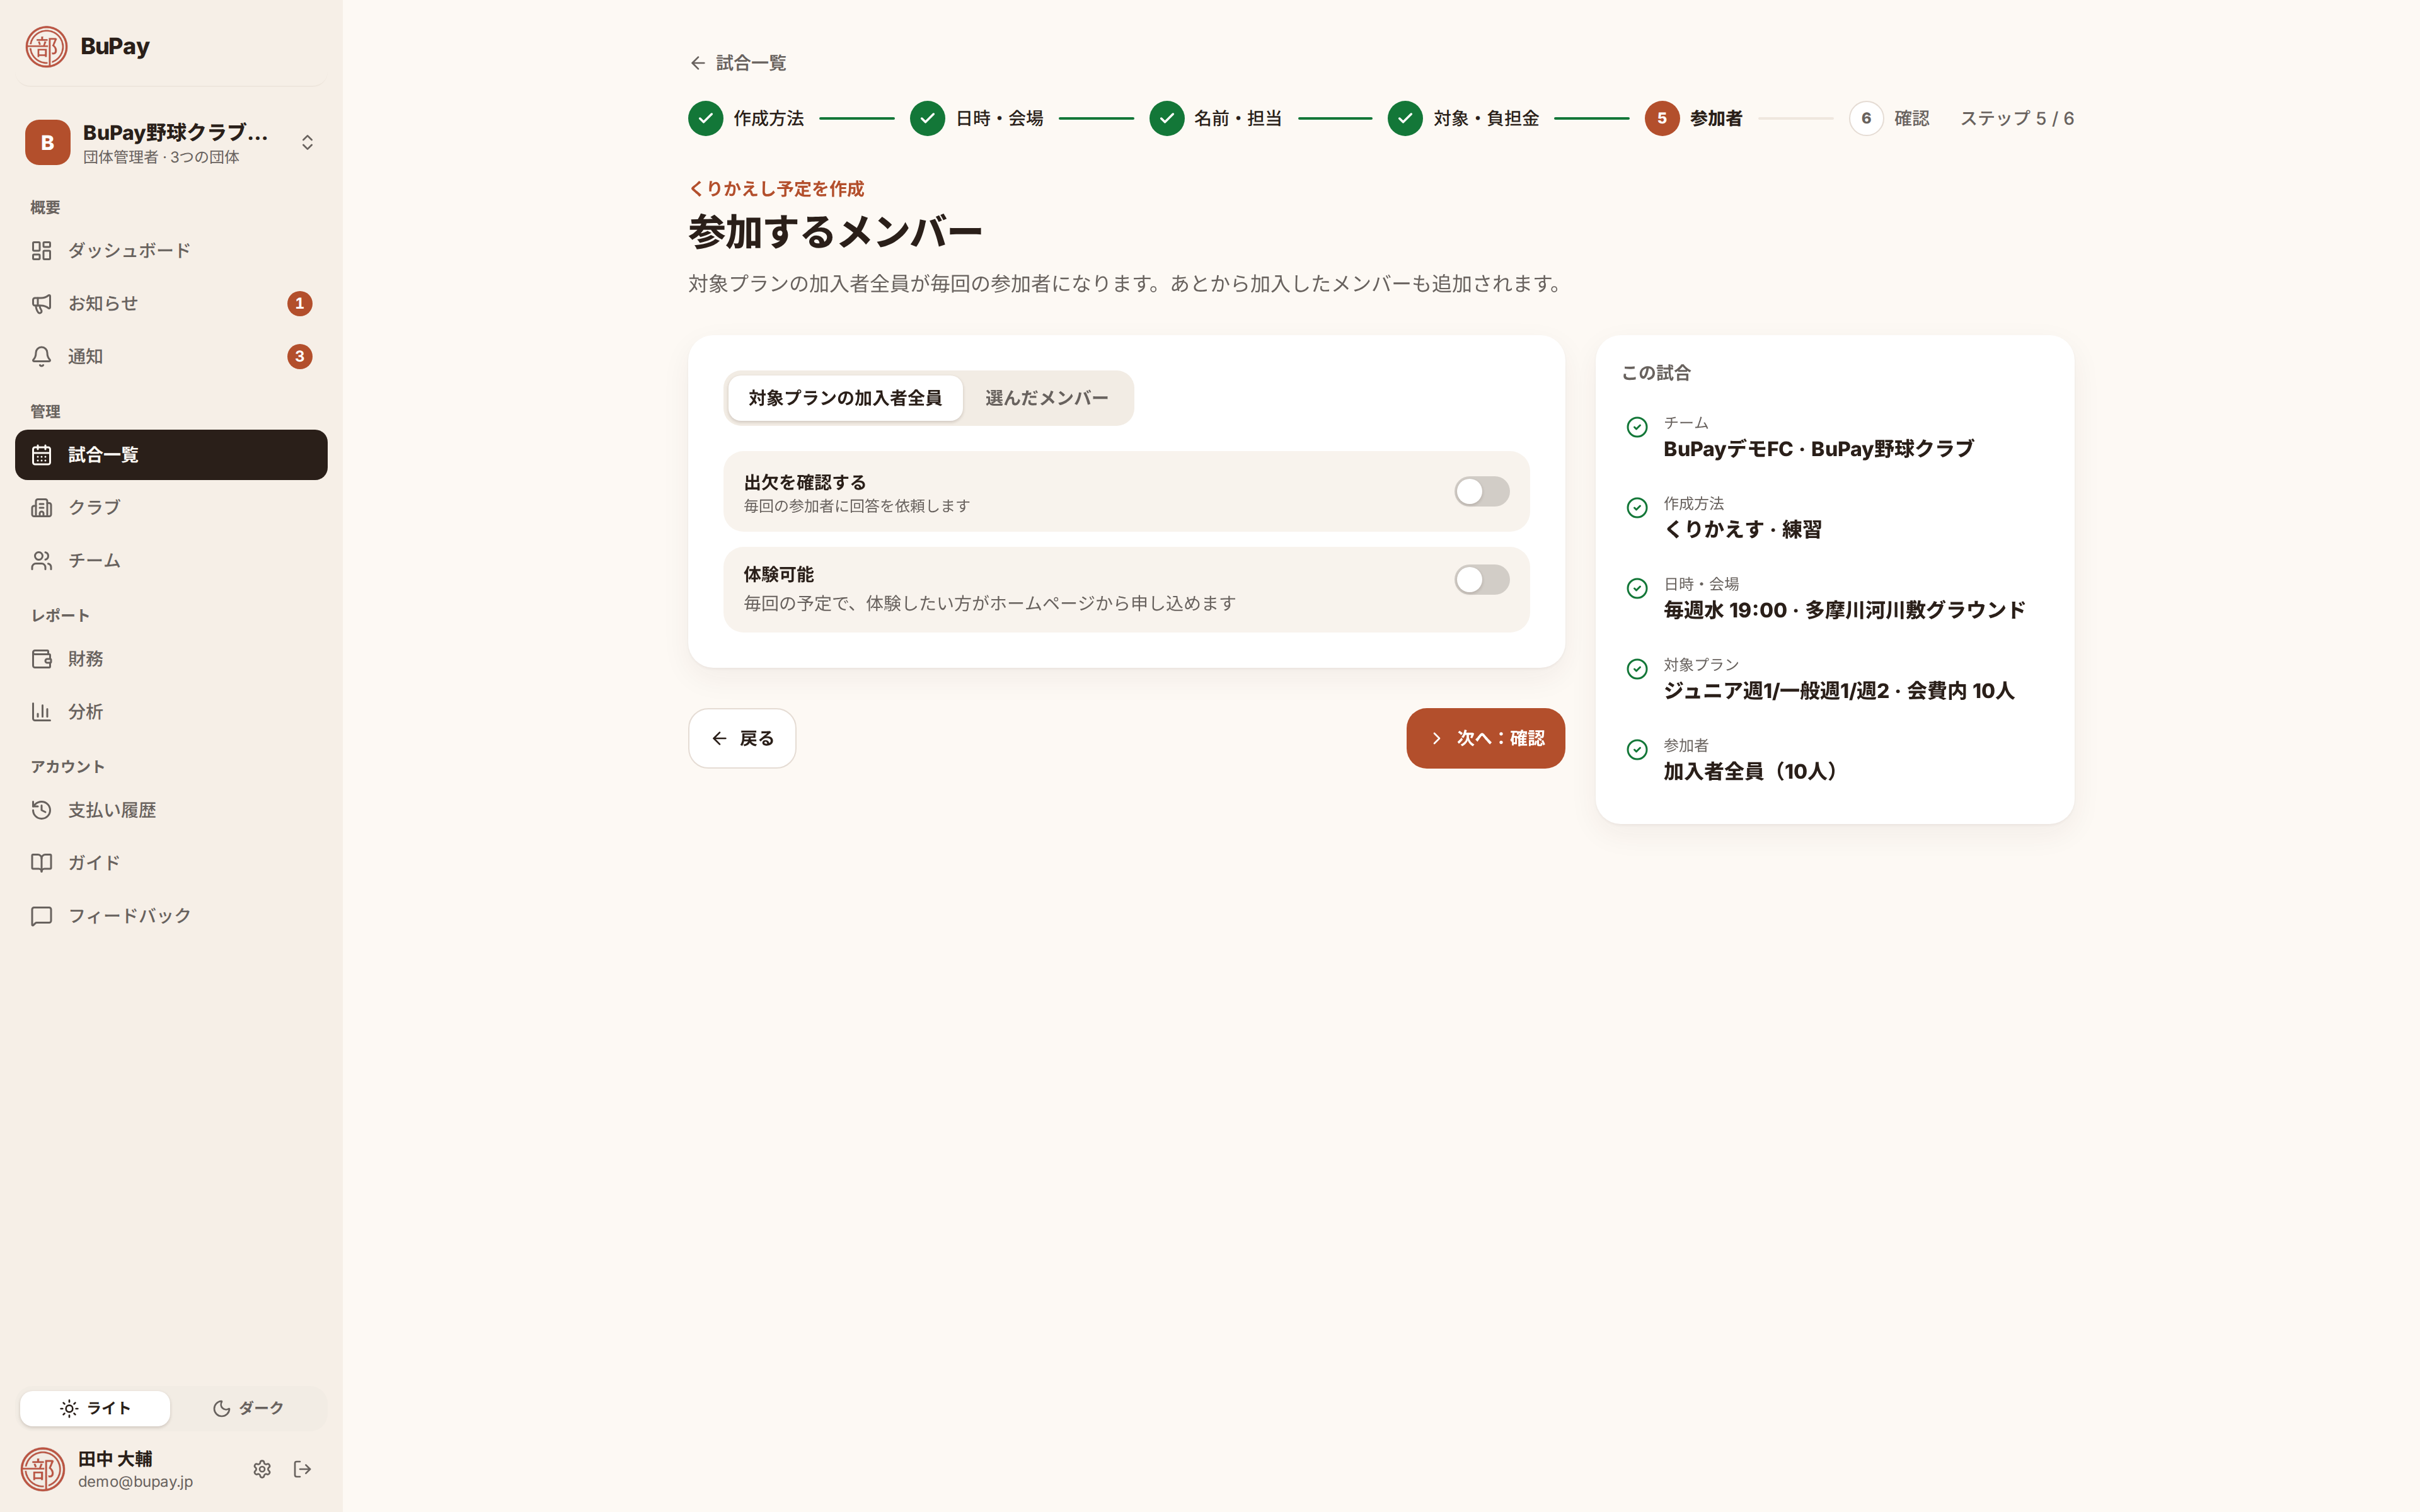Select the 試合一覧 calendar icon

tap(41, 455)
